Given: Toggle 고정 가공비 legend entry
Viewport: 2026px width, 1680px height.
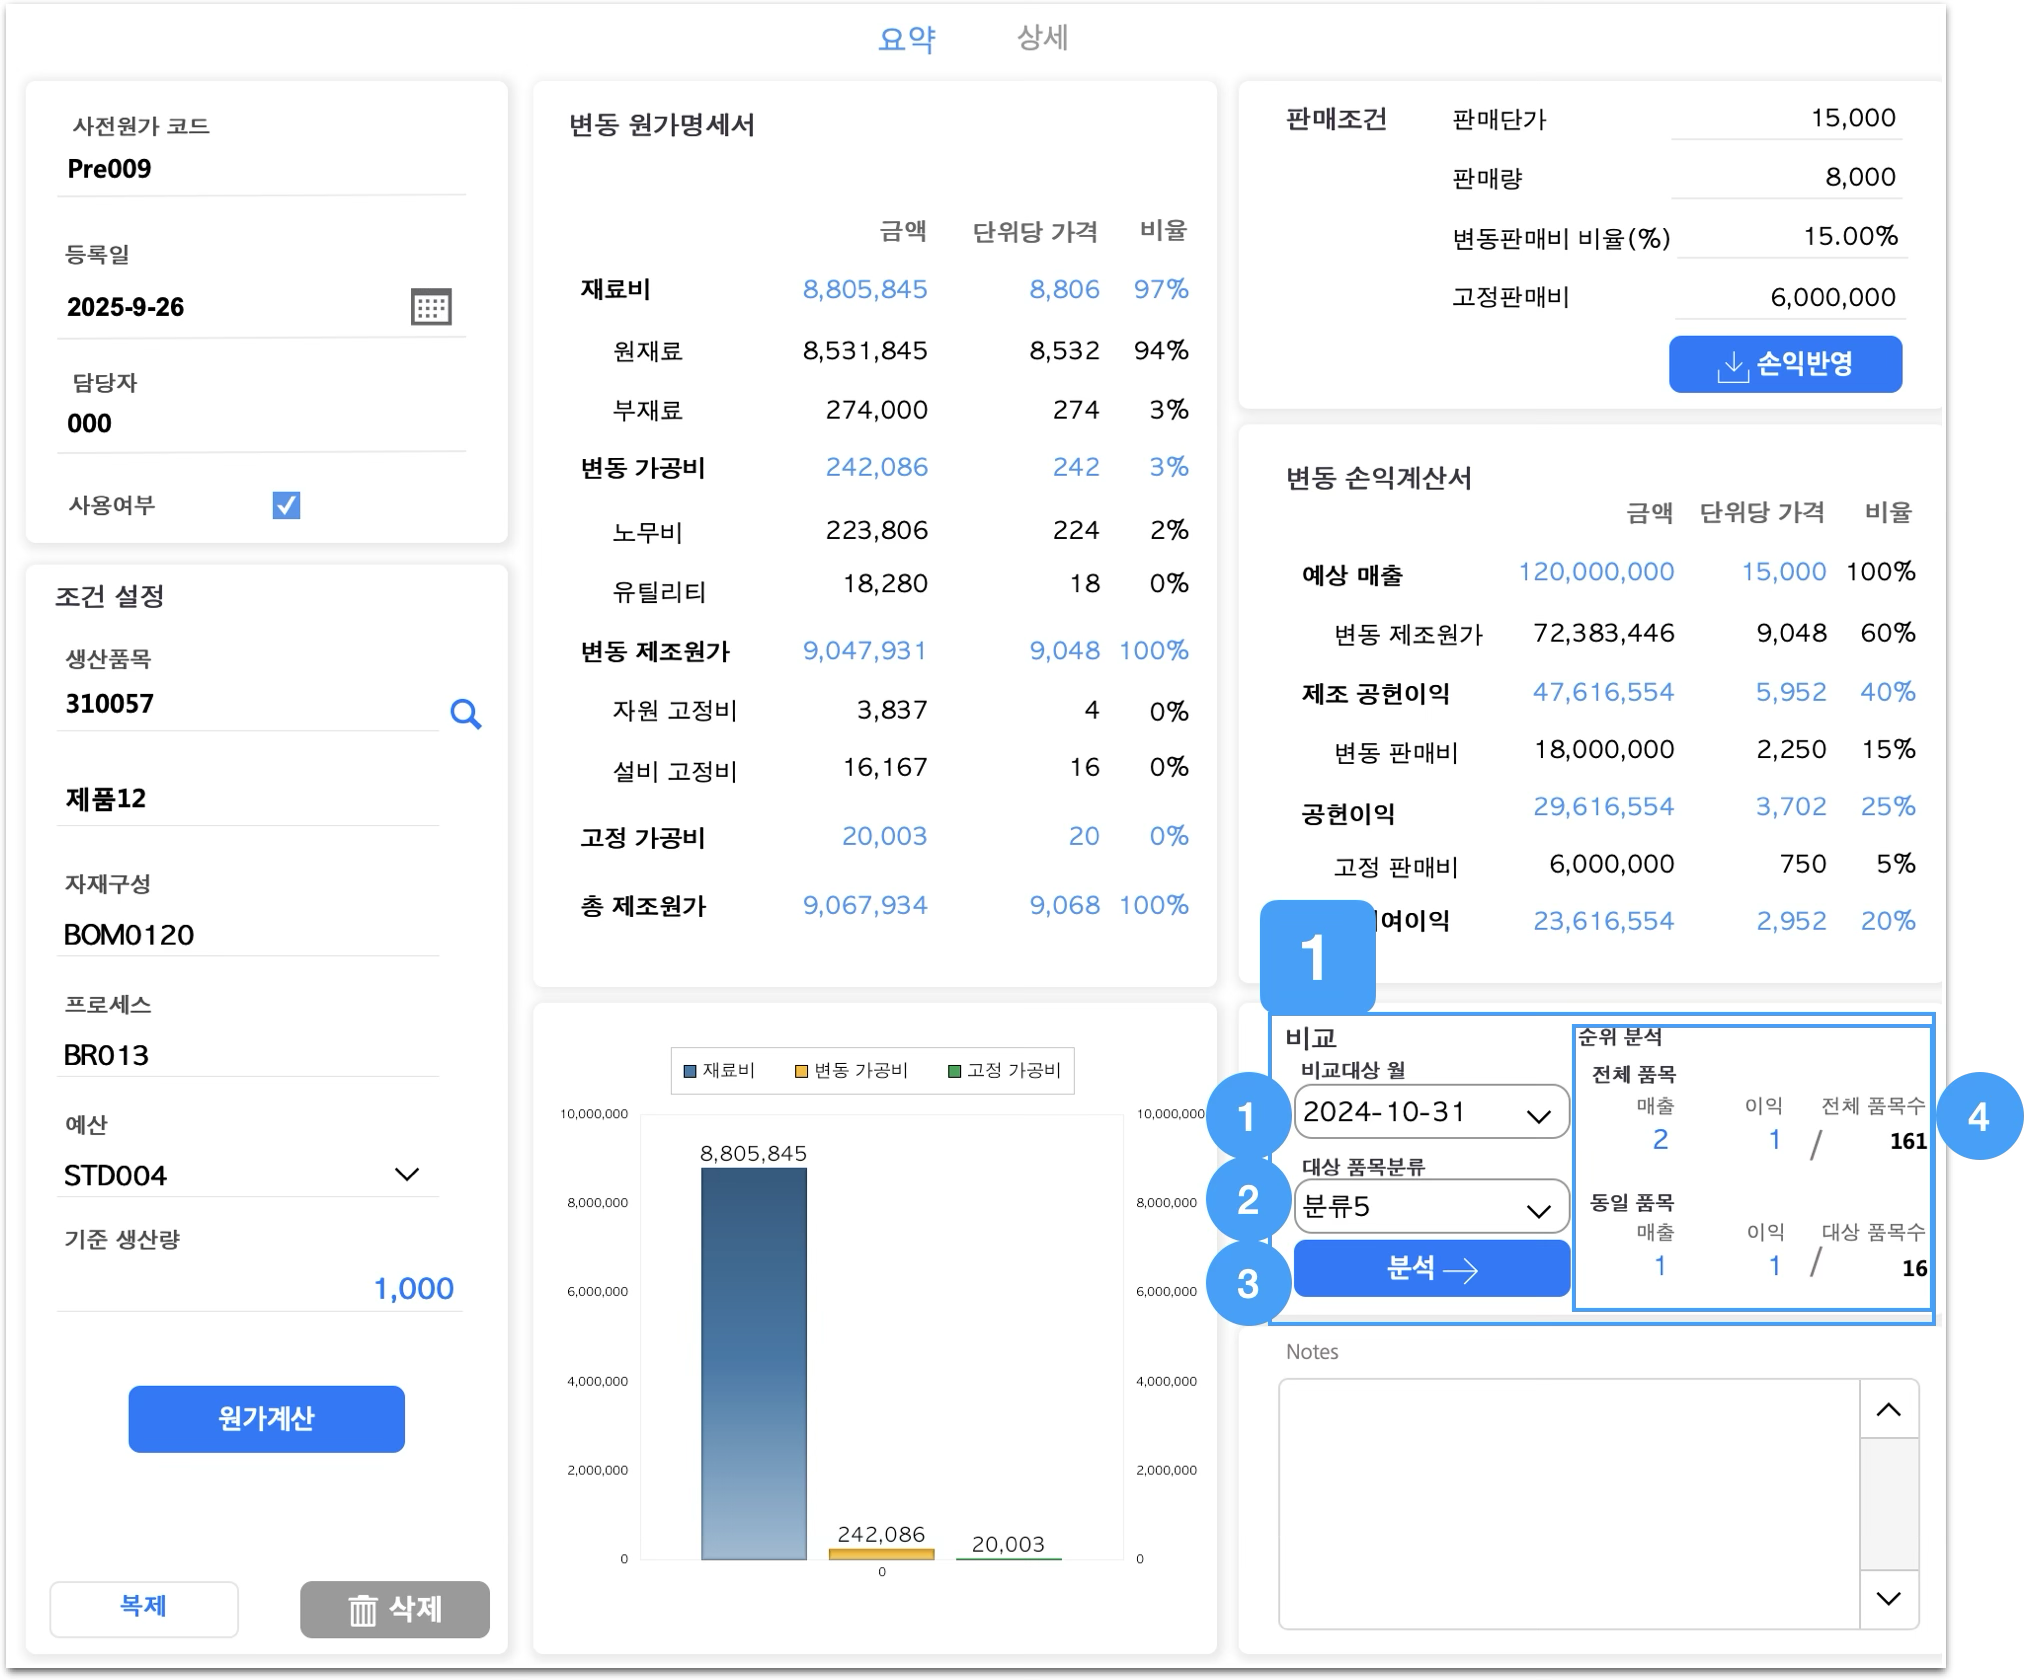Looking at the screenshot, I should [1004, 1071].
